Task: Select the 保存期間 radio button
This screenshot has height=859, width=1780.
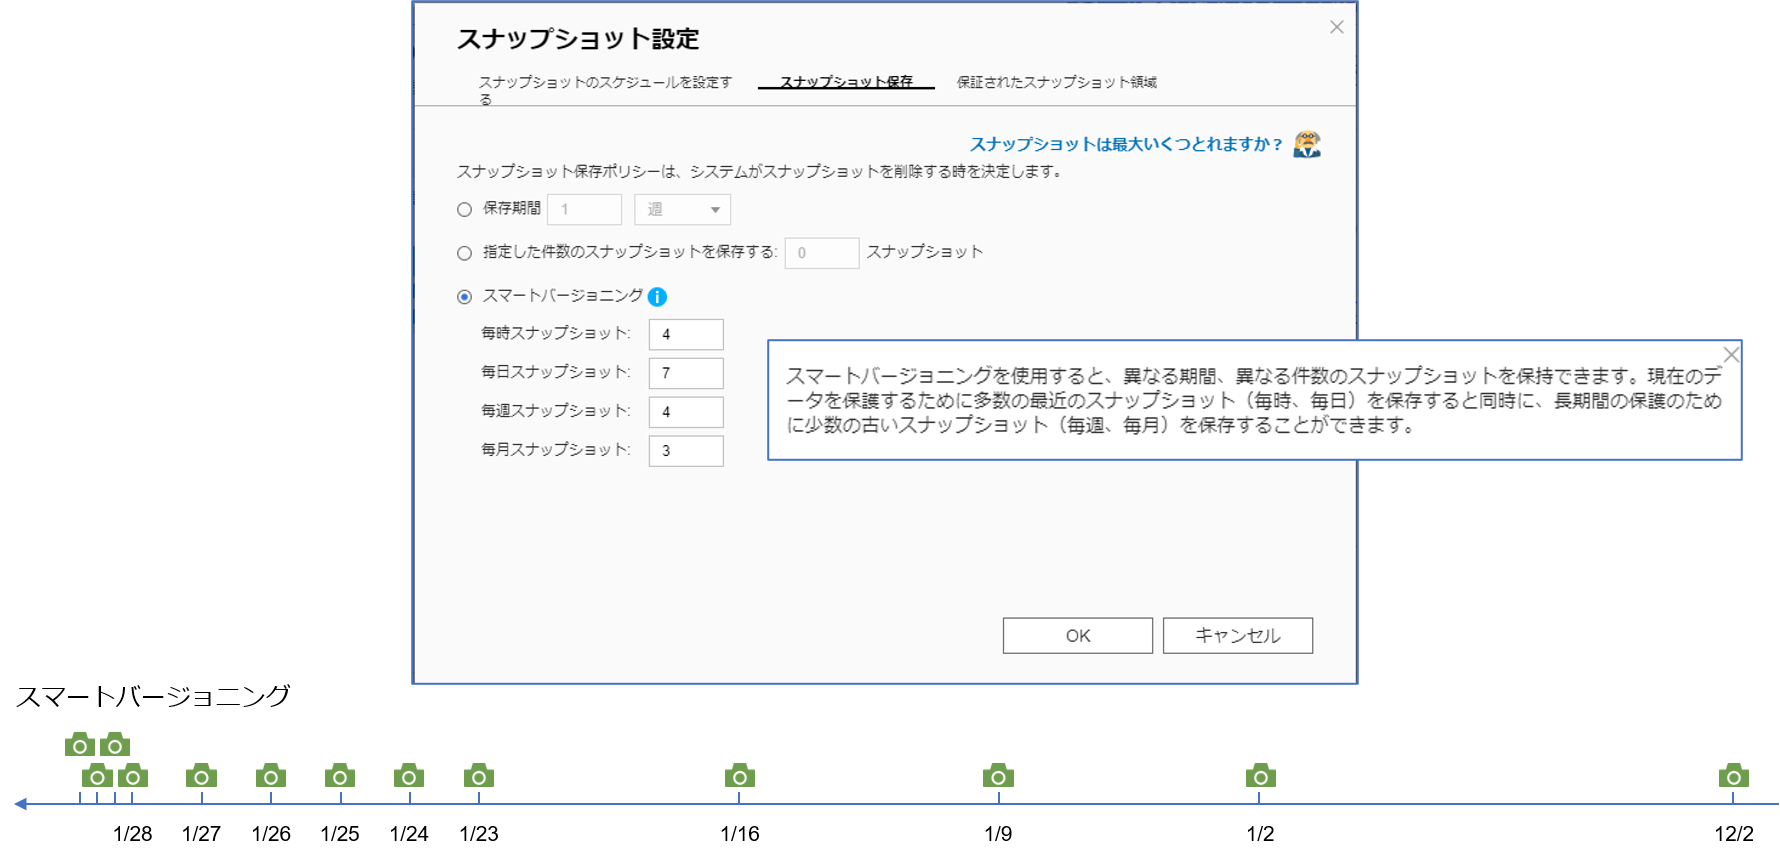Action: [464, 210]
